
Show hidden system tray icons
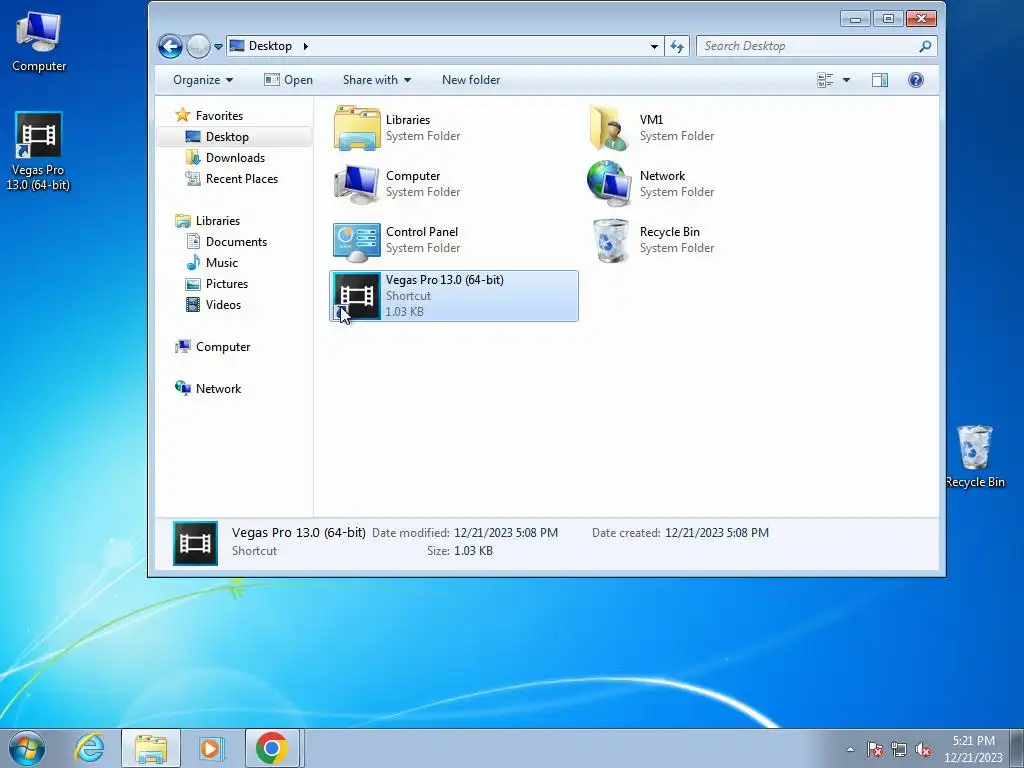[850, 749]
